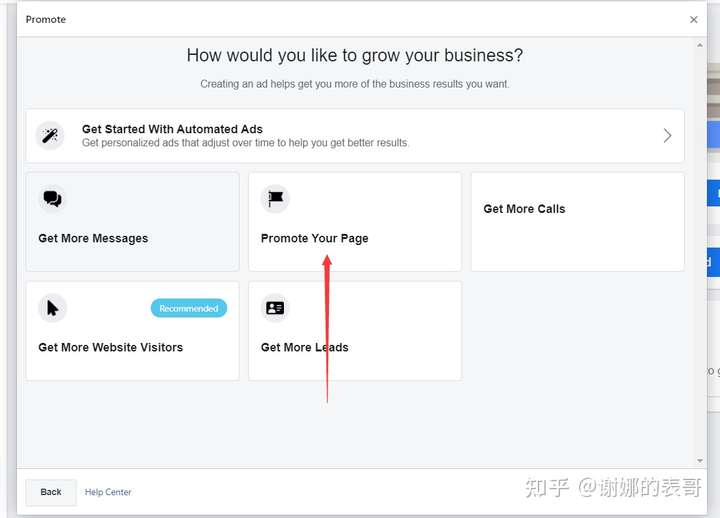Open Get Started With Automated Ads
The height and width of the screenshot is (518, 720).
(355, 135)
